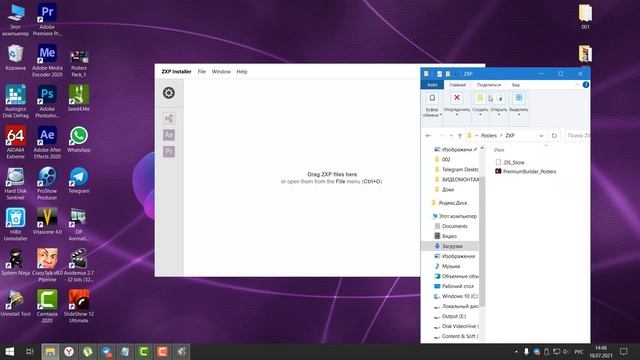Select the all-products icon in ZXP Installer sidebar
640x360 pixels.
click(169, 118)
